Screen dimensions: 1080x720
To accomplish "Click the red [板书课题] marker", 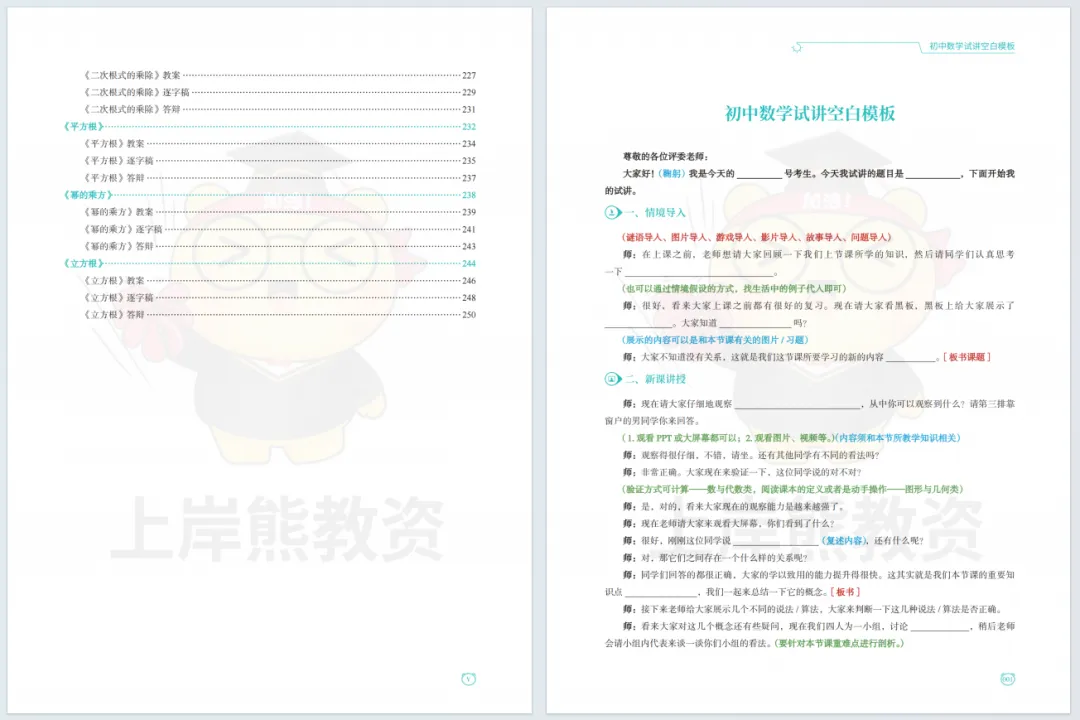I will pyautogui.click(x=966, y=357).
